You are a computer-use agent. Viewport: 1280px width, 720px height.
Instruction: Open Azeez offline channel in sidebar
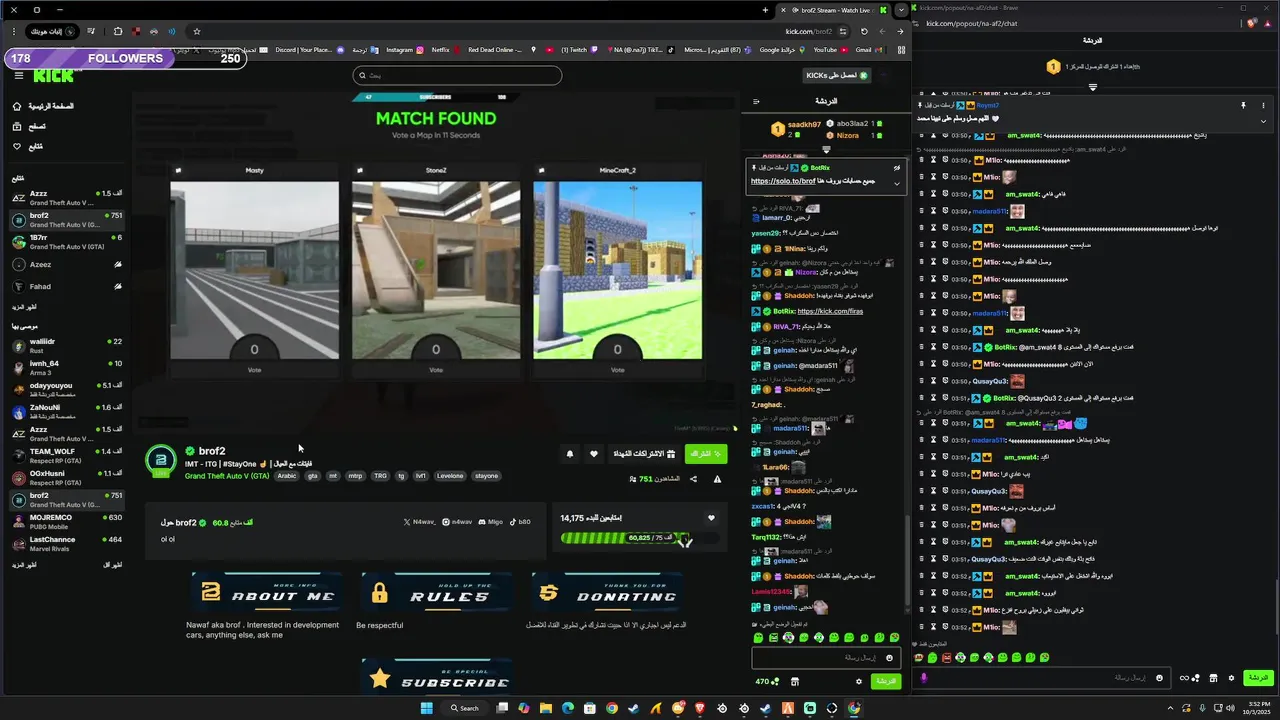pyautogui.click(x=68, y=264)
